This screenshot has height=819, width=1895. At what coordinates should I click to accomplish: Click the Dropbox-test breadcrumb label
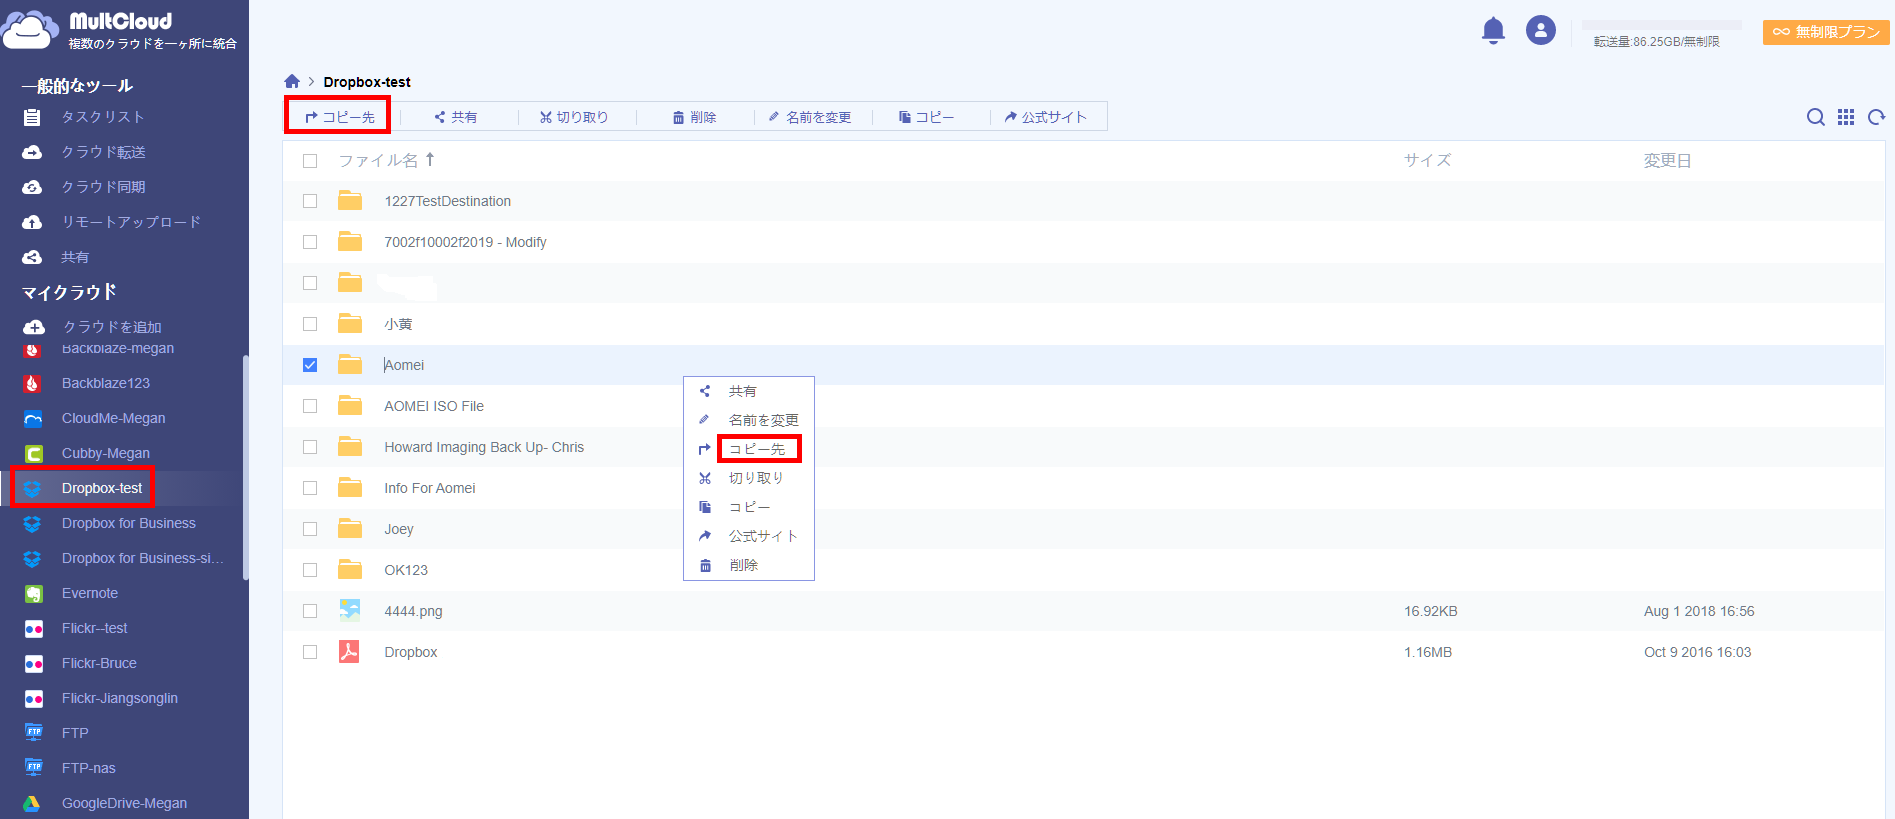[x=367, y=82]
